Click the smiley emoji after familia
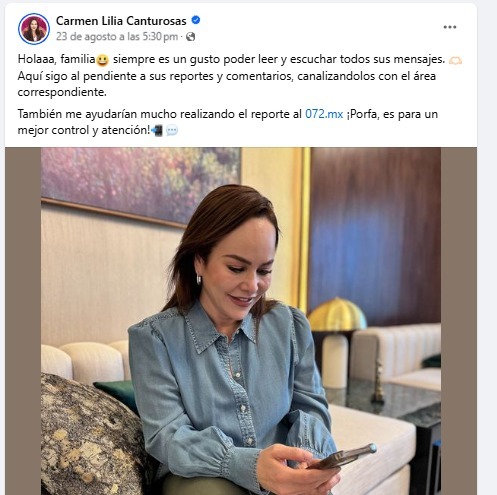The height and width of the screenshot is (495, 497). pyautogui.click(x=102, y=60)
